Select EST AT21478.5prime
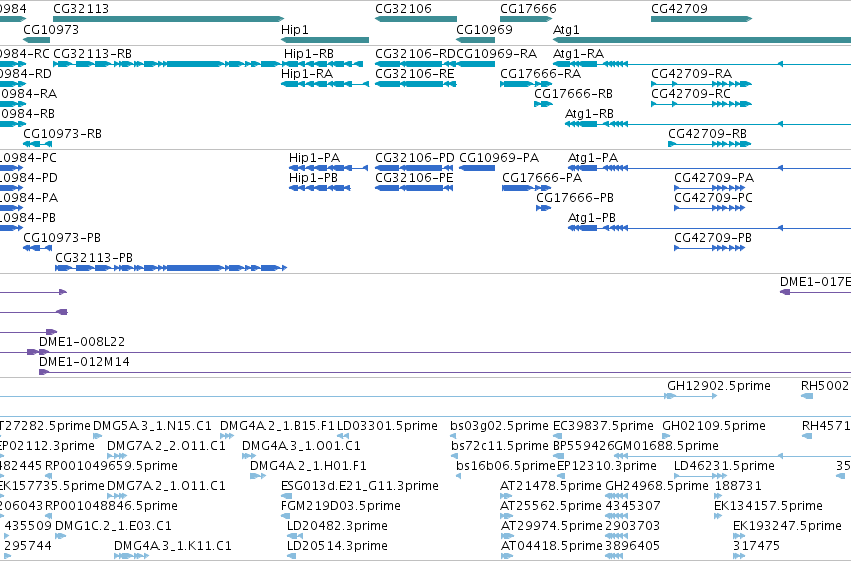This screenshot has width=851, height=561. [x=551, y=486]
